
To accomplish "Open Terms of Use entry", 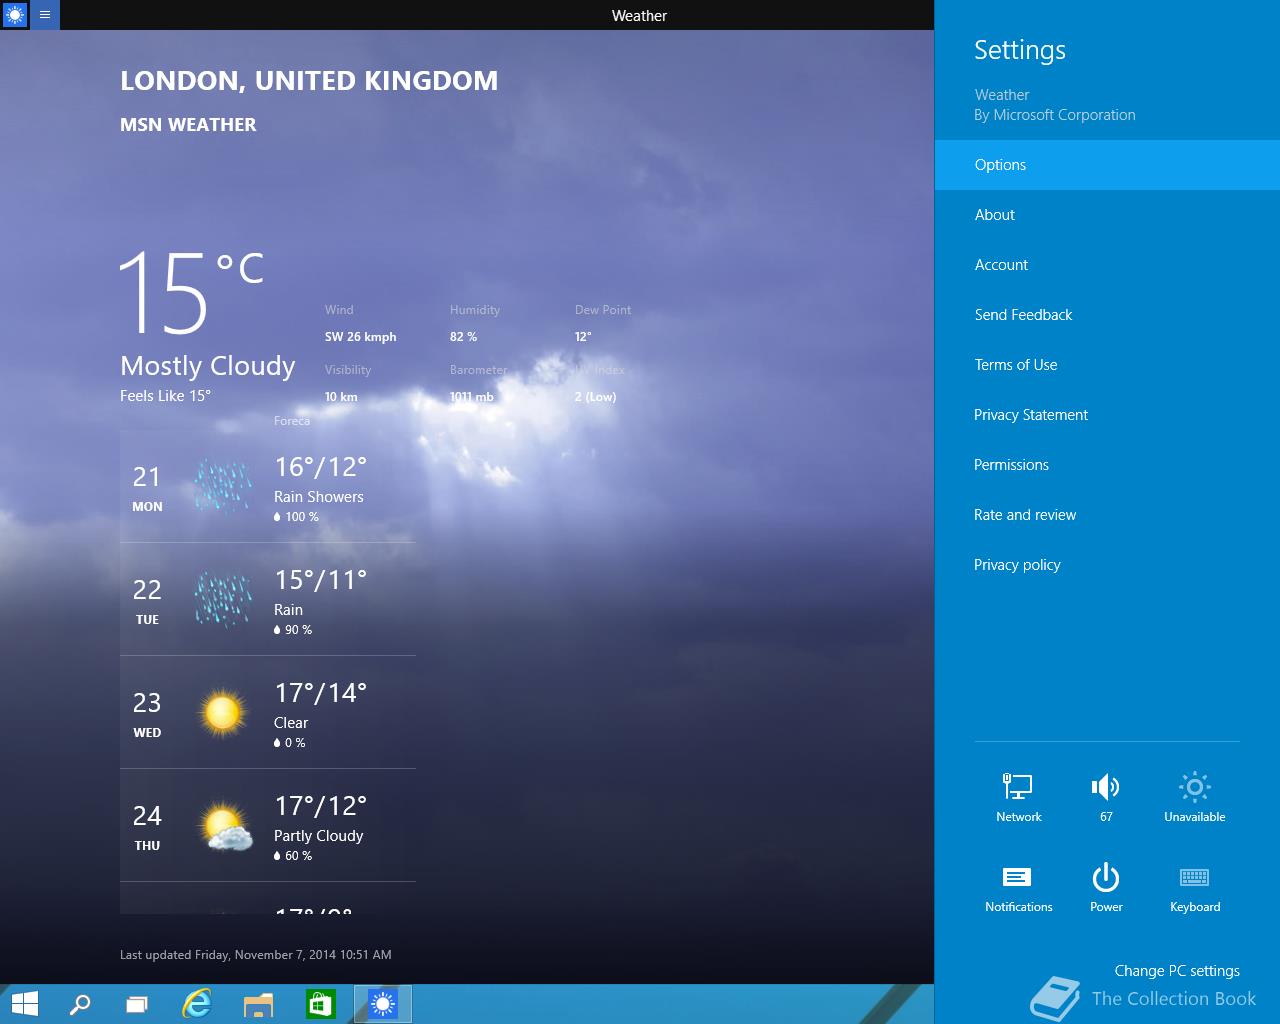I will pyautogui.click(x=1107, y=365).
